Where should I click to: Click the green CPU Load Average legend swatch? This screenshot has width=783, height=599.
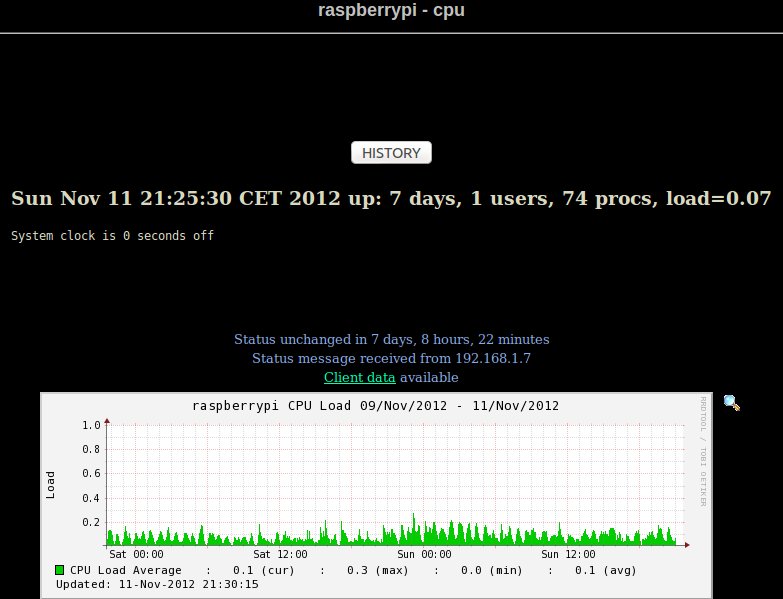tap(59, 570)
